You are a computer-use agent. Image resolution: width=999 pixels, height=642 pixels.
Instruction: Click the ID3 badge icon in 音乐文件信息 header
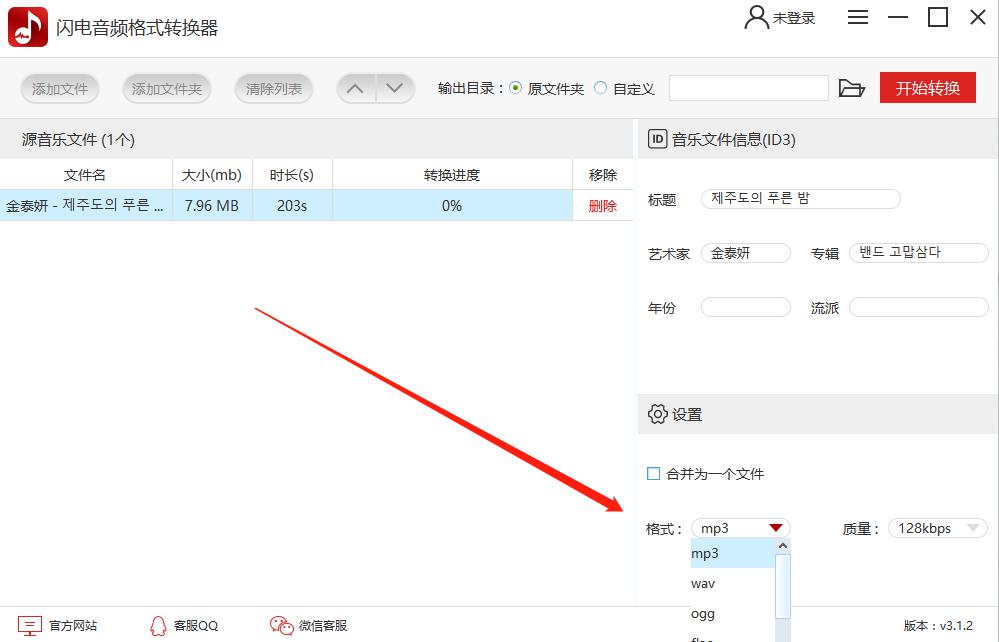(x=656, y=139)
